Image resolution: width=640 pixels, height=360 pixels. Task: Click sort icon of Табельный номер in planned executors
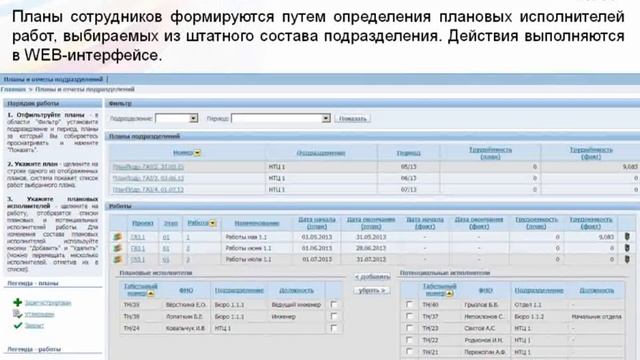point(151,293)
